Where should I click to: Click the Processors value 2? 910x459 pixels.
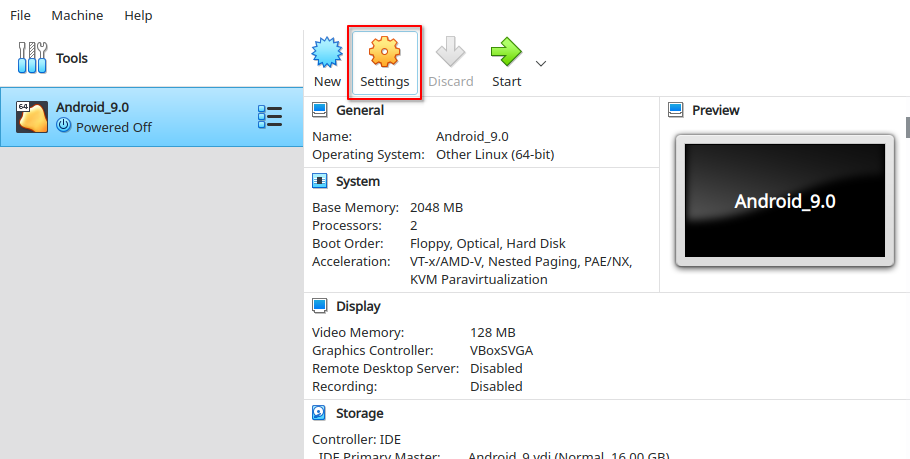(x=413, y=225)
